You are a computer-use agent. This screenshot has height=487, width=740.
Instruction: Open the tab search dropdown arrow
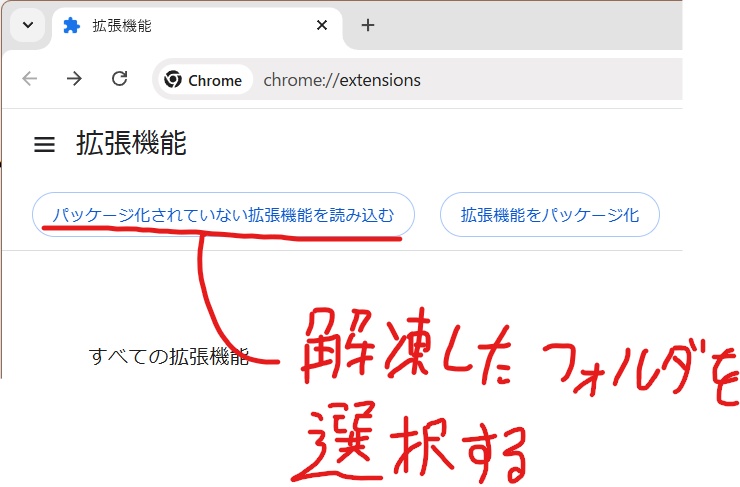point(28,25)
